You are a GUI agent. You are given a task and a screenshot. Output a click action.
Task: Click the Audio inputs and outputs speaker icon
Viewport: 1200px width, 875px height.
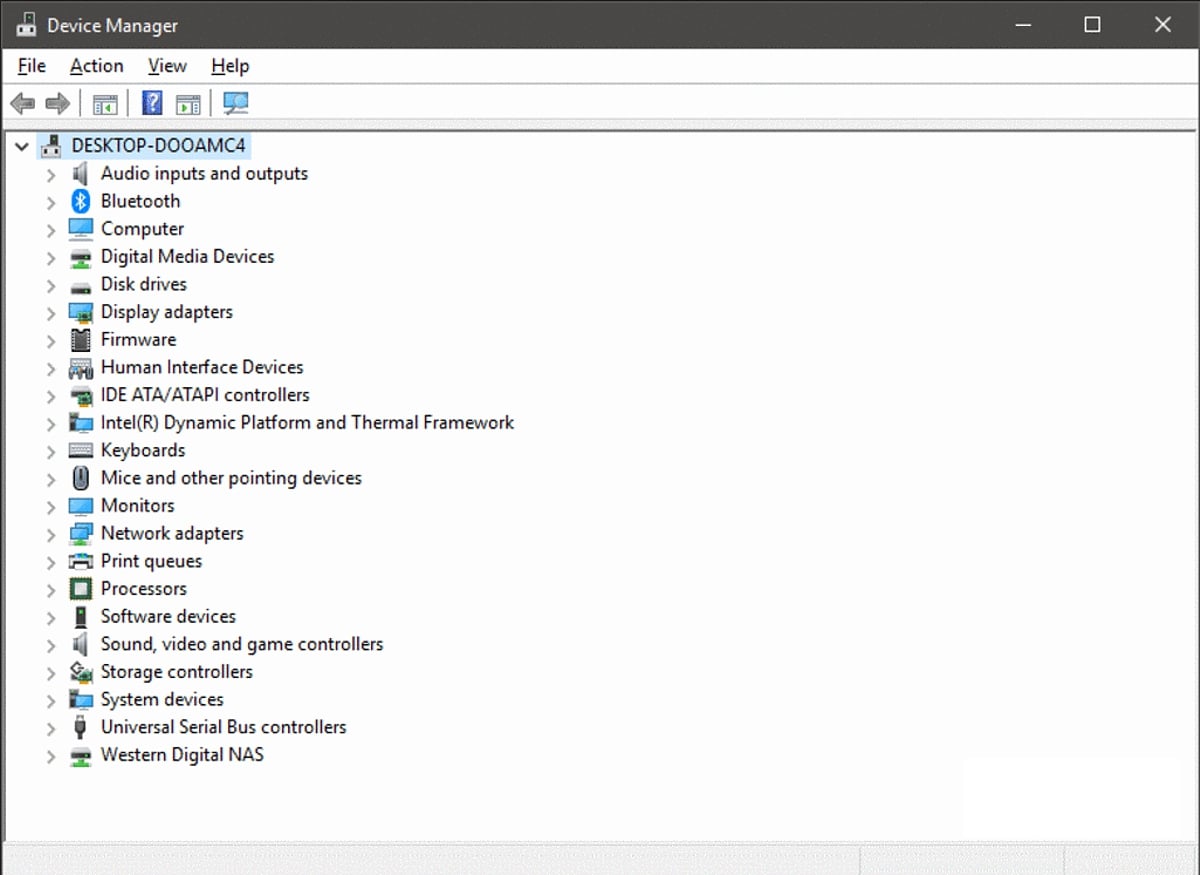[x=81, y=173]
